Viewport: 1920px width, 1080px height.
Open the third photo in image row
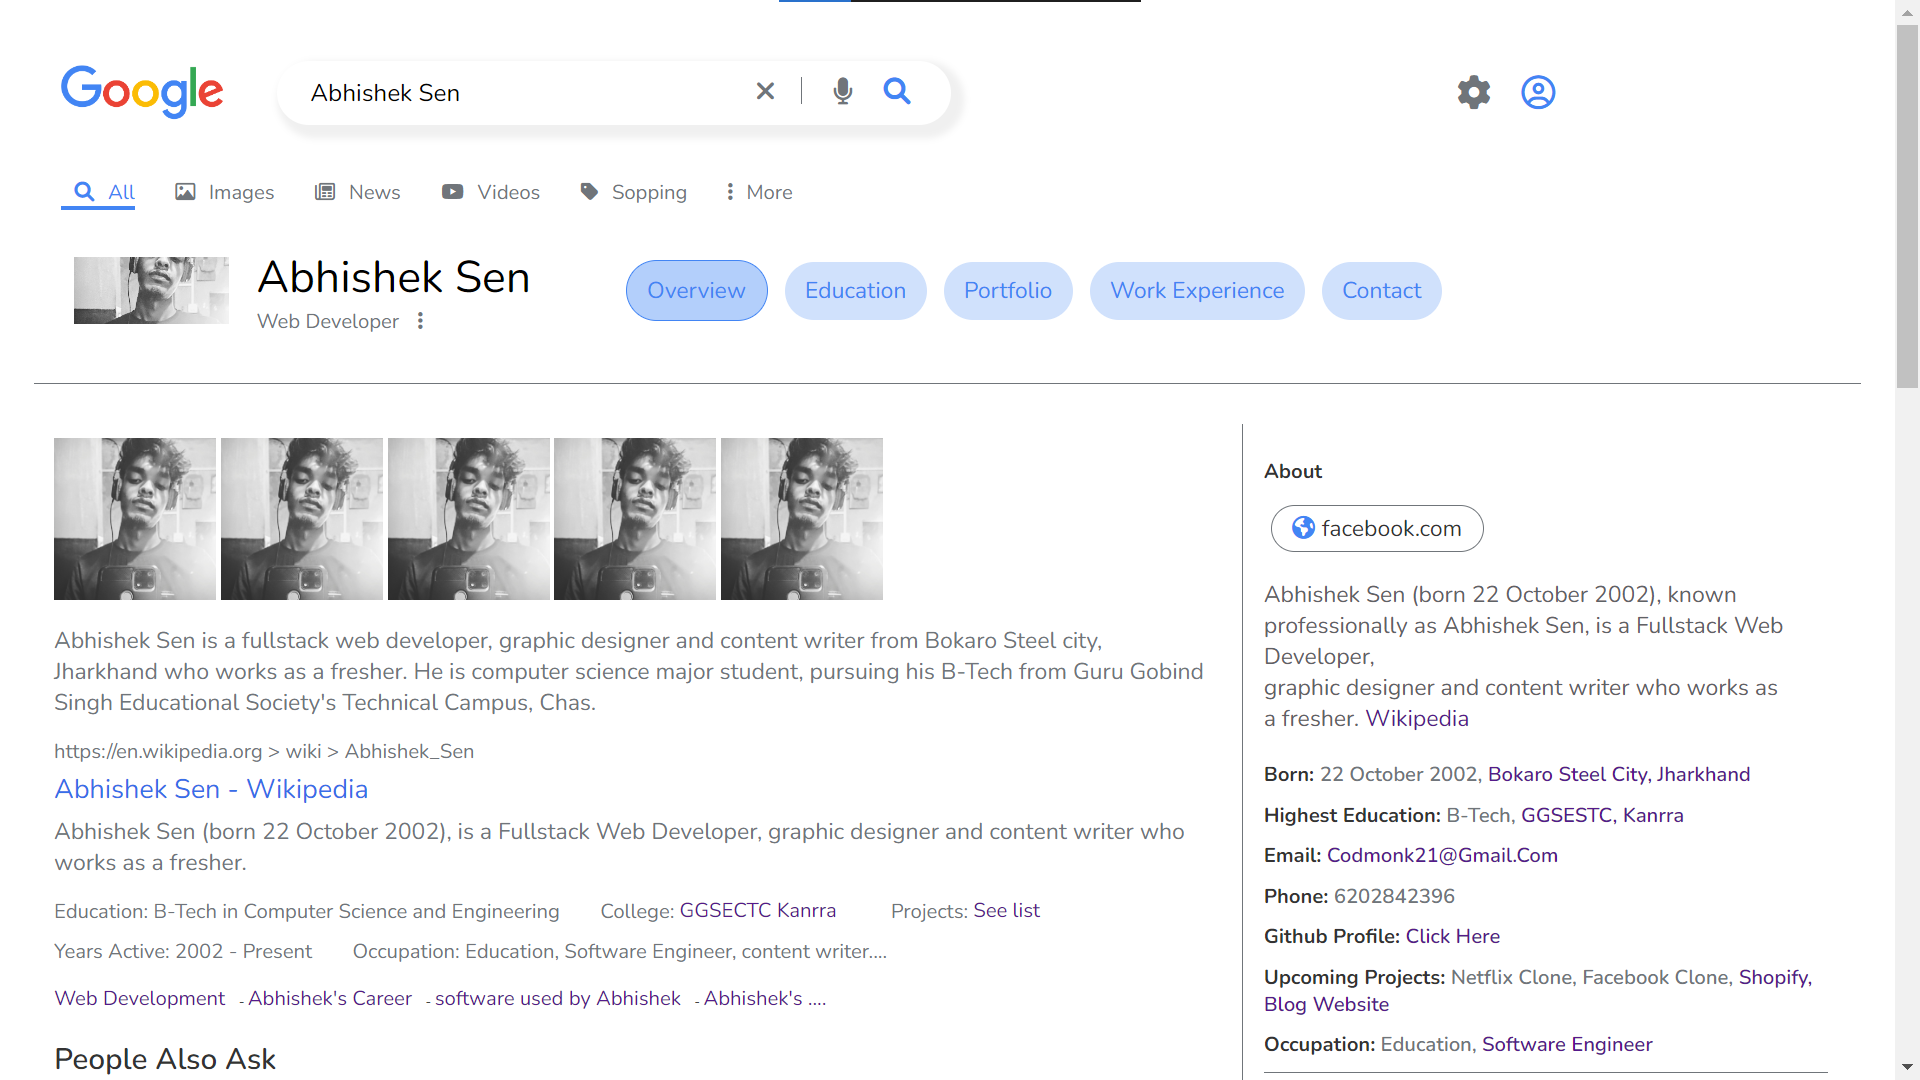point(469,519)
